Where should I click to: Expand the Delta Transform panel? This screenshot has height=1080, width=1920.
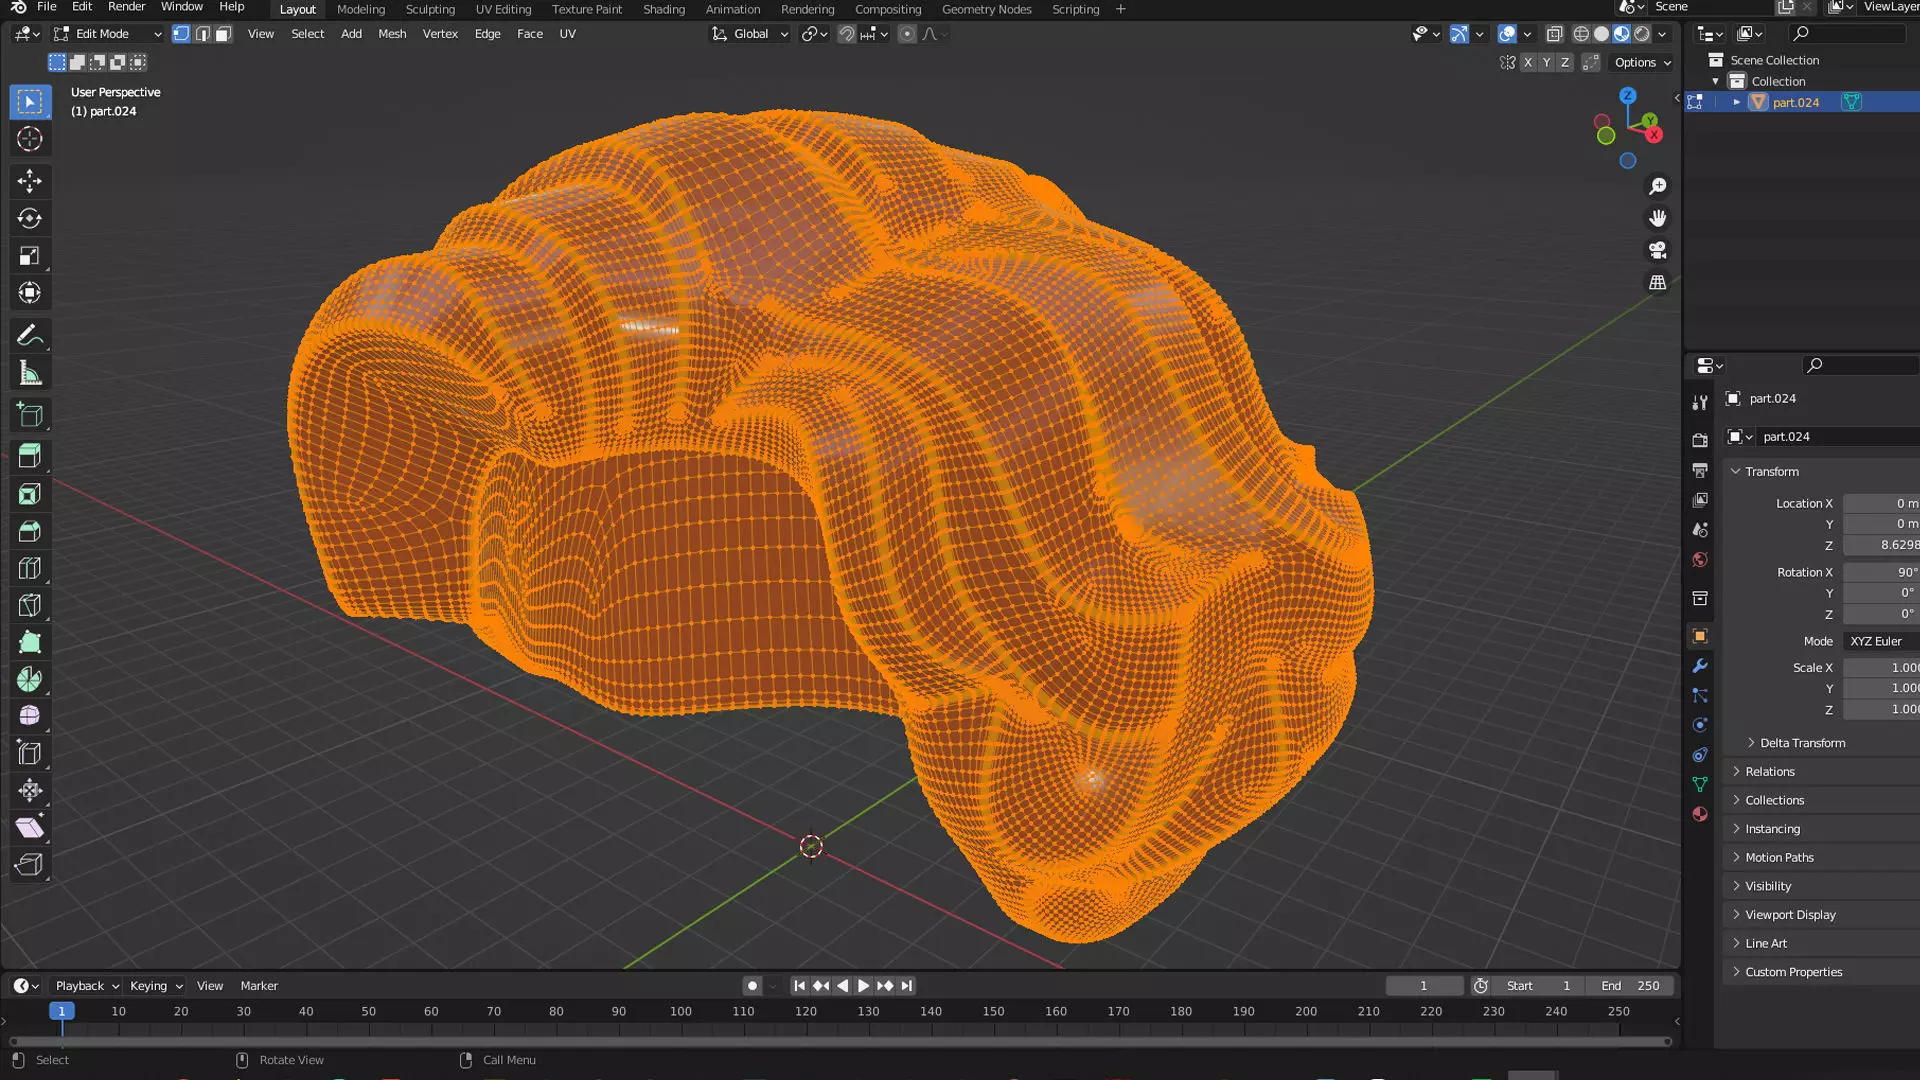(x=1801, y=743)
